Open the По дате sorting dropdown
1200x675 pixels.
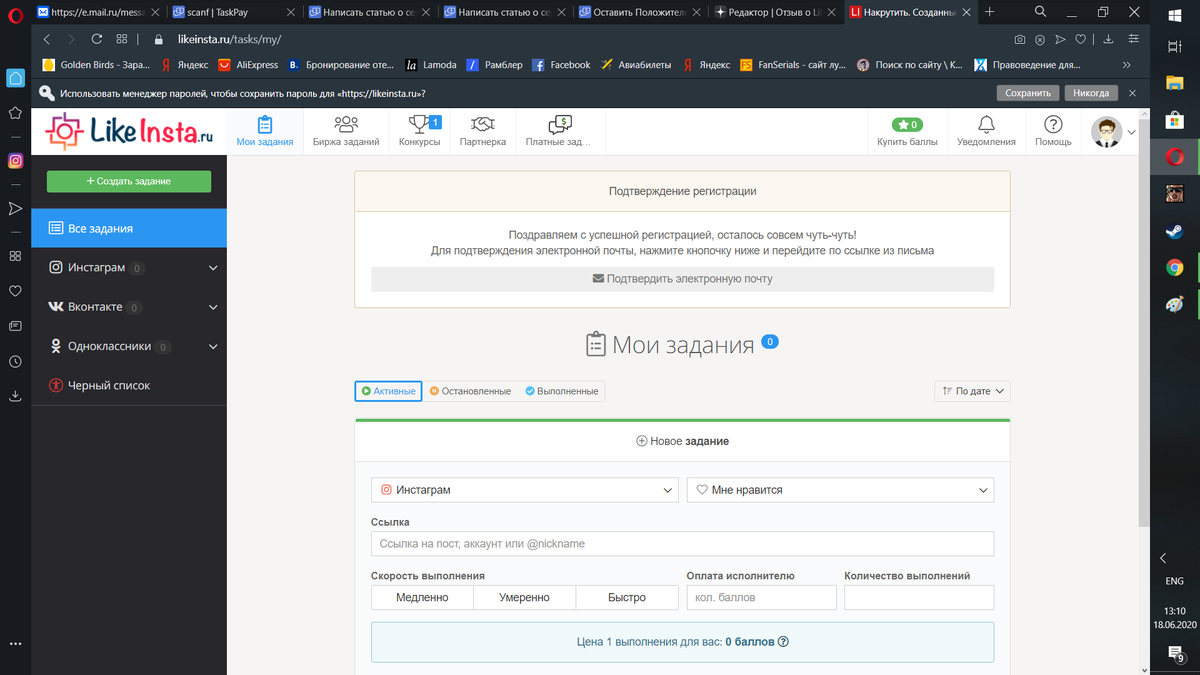(971, 391)
